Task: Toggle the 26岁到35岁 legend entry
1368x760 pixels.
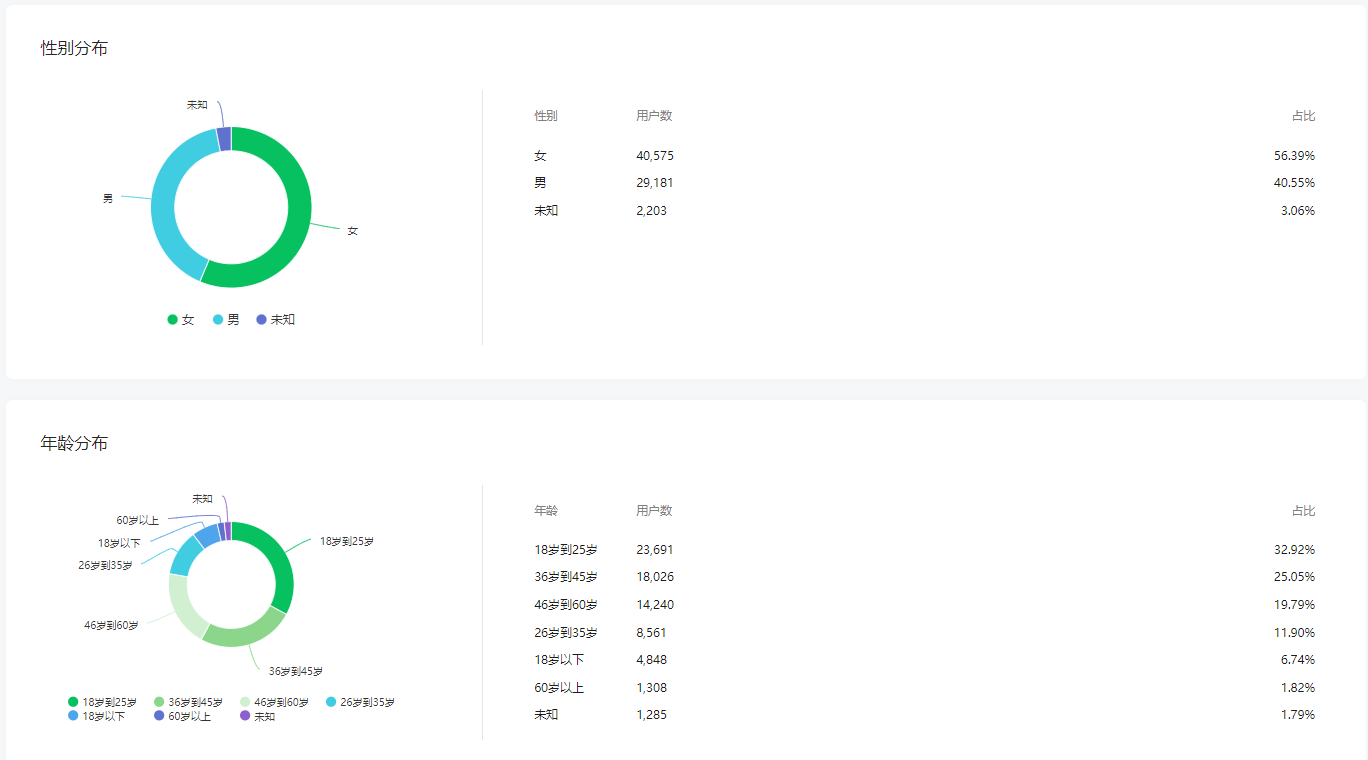Action: (x=360, y=702)
